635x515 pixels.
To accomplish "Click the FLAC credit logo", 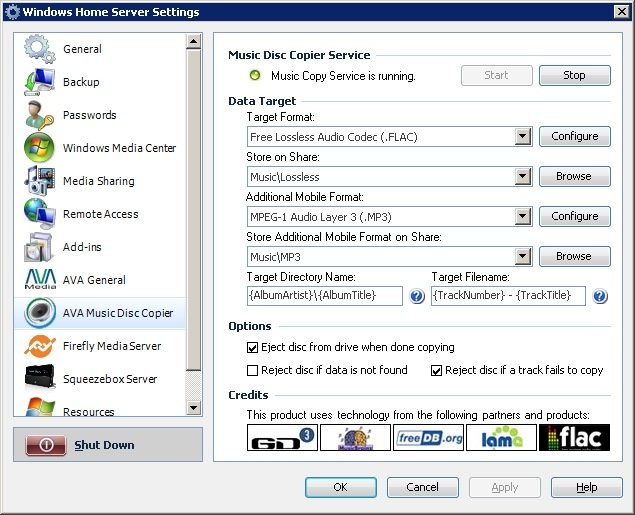I will point(574,437).
